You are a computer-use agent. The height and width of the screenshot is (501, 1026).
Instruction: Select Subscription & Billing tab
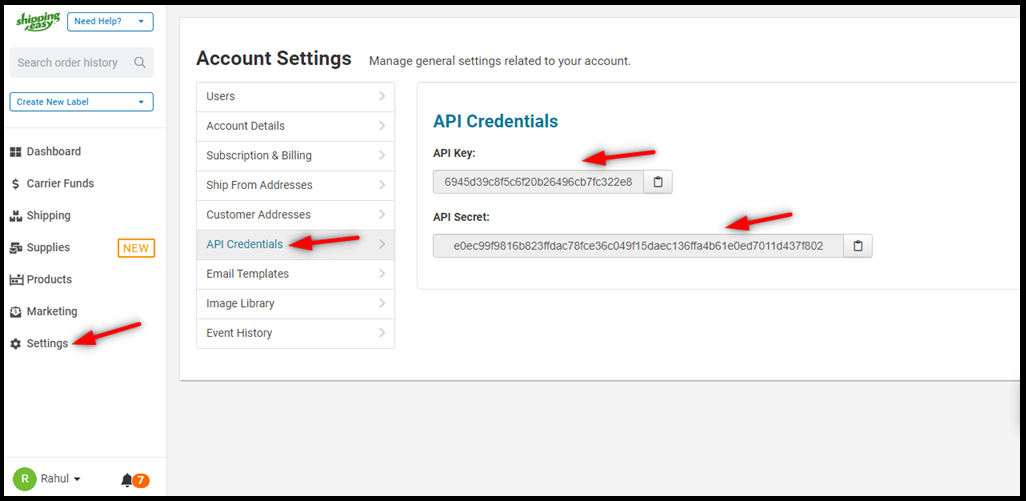[x=296, y=156]
